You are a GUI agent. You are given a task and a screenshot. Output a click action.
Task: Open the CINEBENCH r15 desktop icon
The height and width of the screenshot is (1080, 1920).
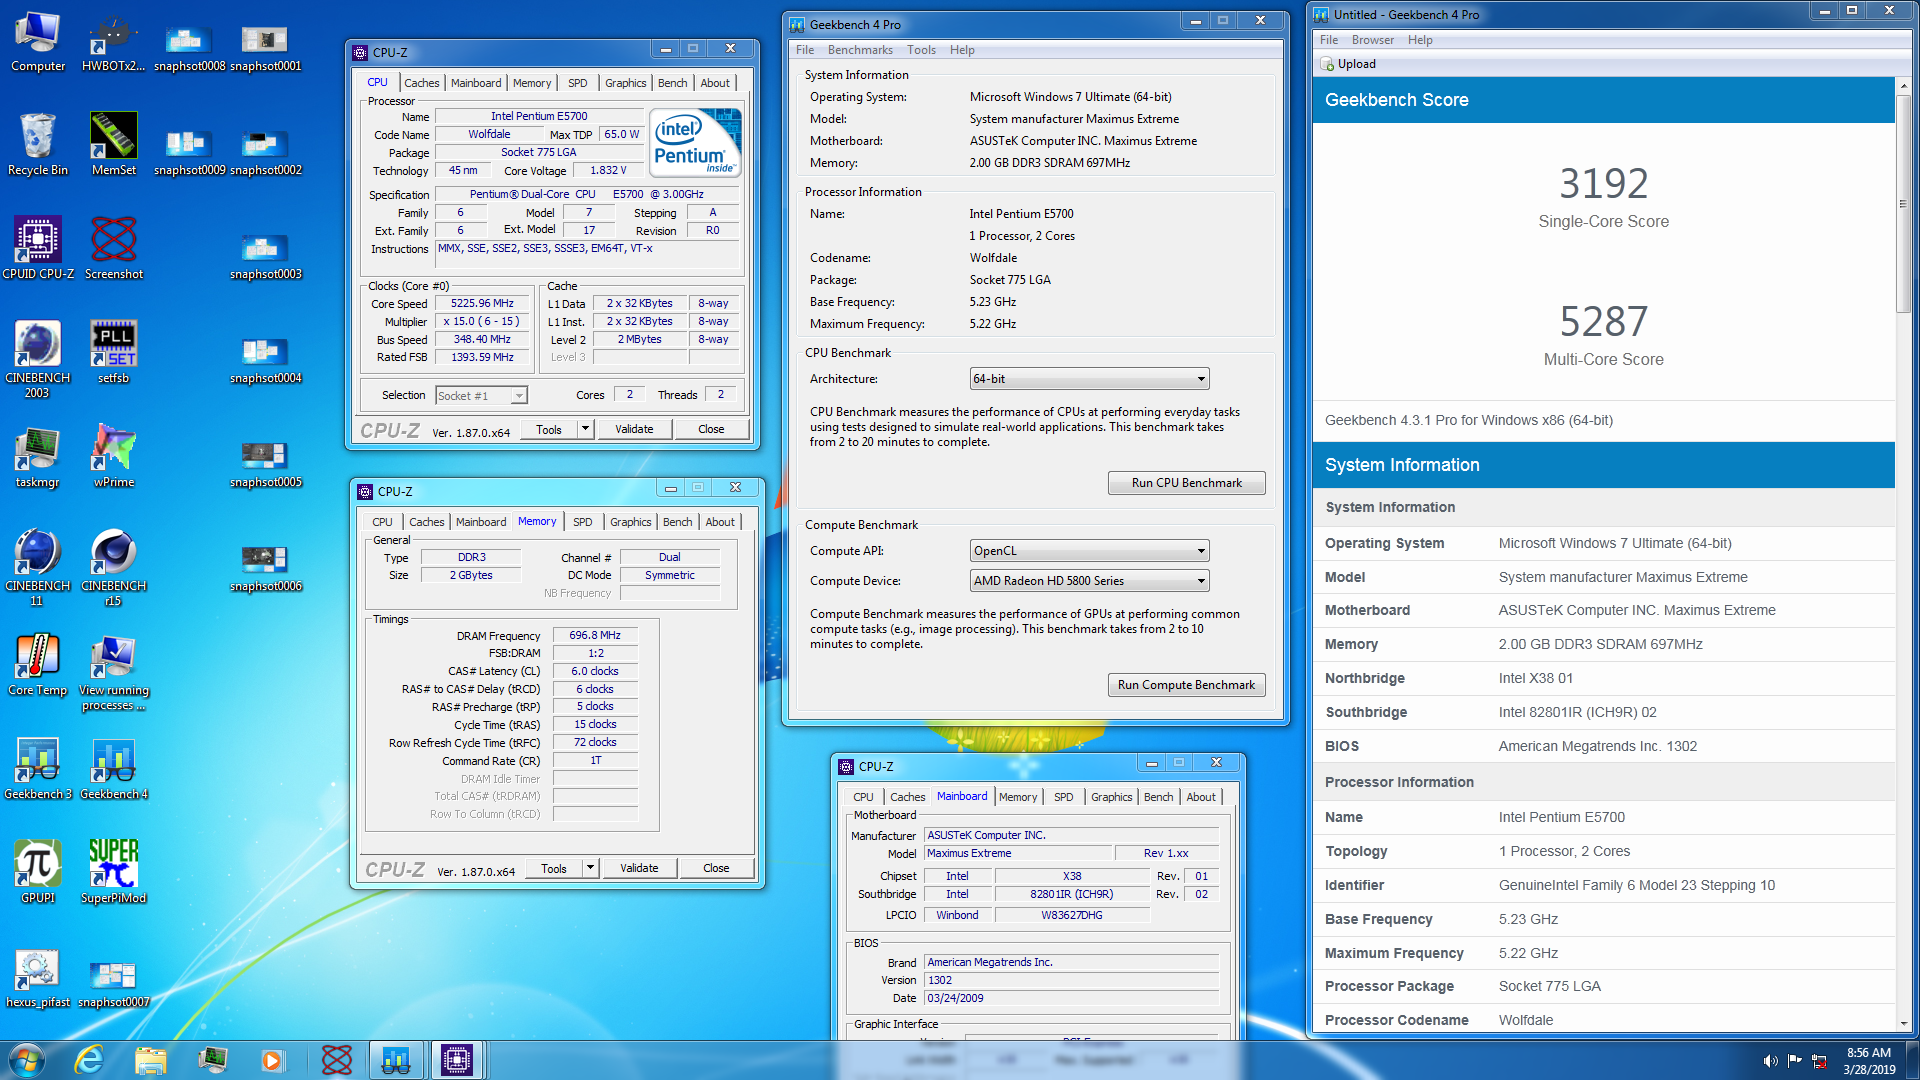tap(113, 567)
